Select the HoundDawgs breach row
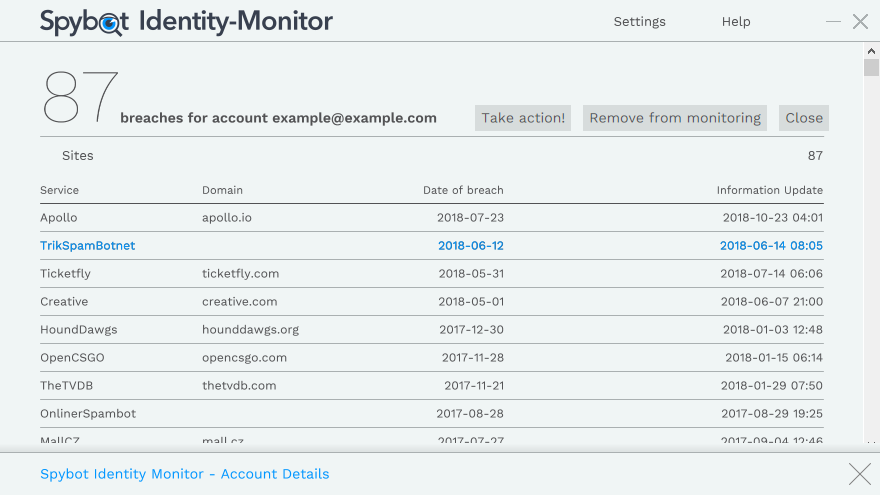 [78, 330]
